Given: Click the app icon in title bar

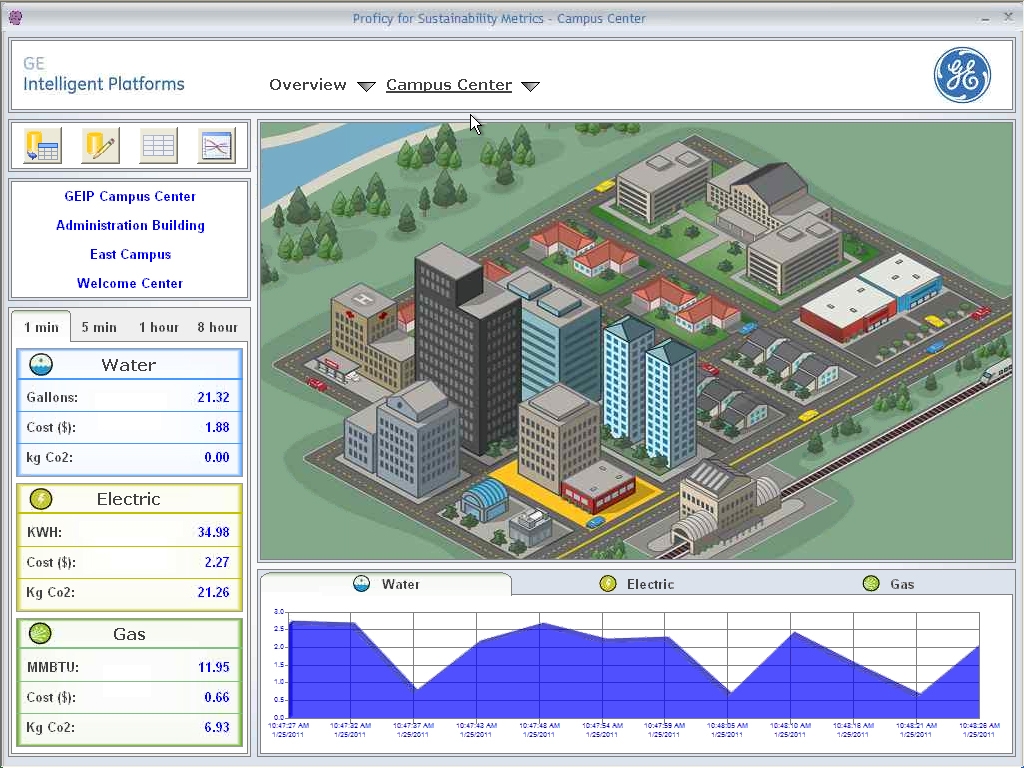Looking at the screenshot, I should pos(15,18).
